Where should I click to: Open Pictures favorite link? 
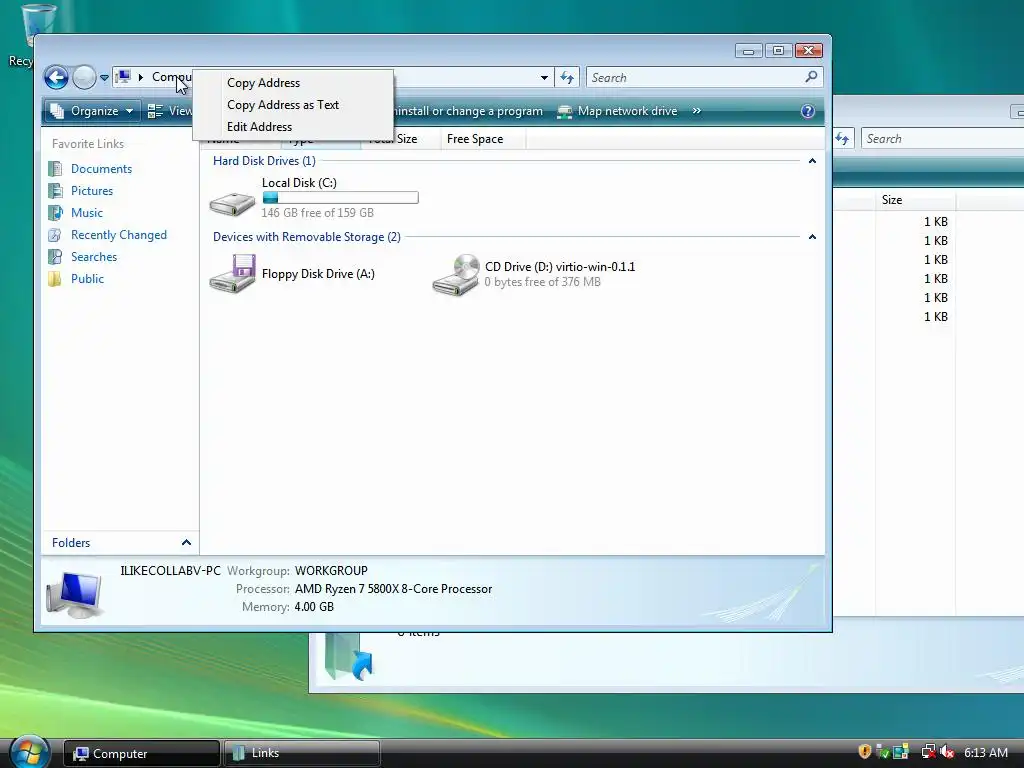[x=91, y=191]
